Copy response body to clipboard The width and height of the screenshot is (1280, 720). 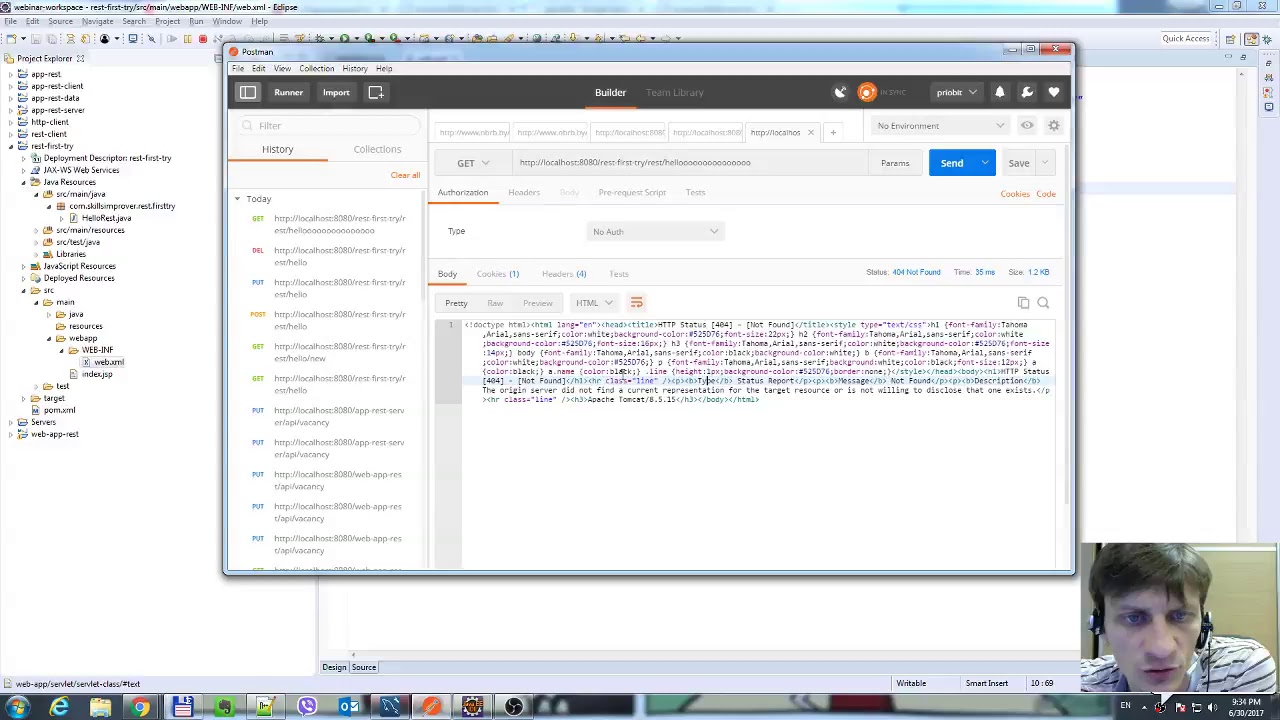point(1023,303)
